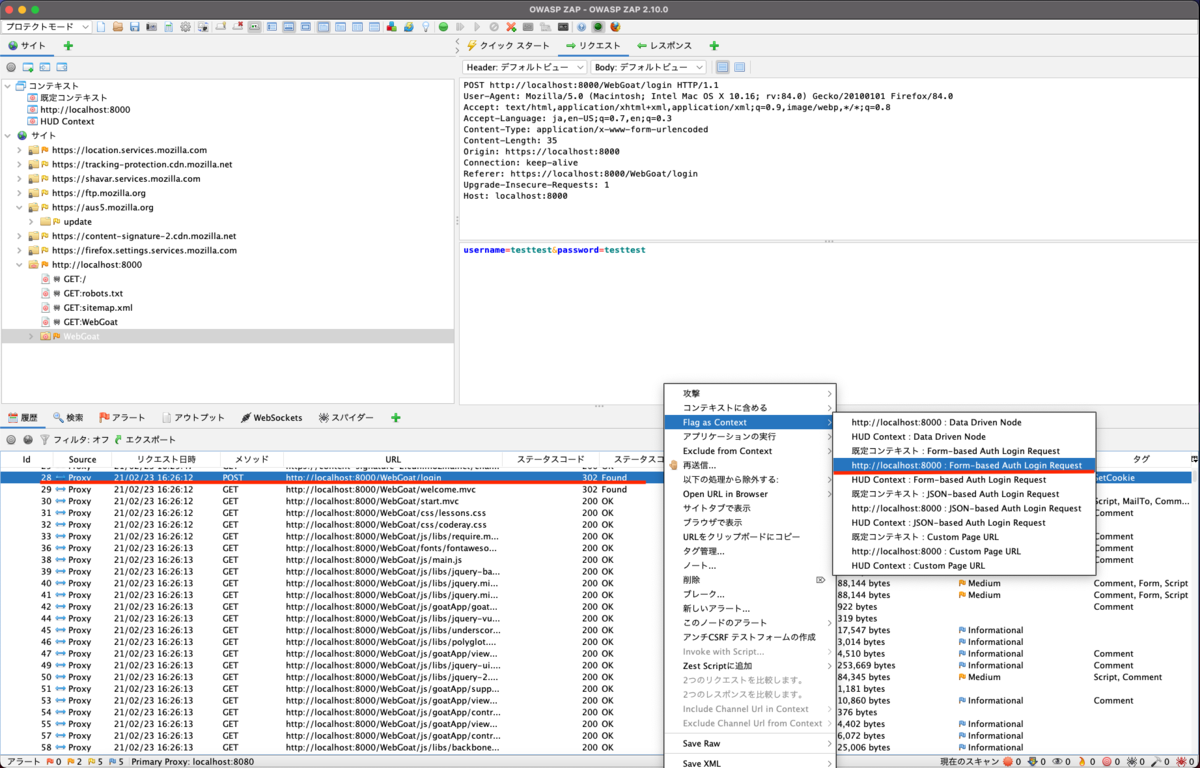The width and height of the screenshot is (1200, 768).
Task: Click the Open Session folder icon
Action: (118, 27)
